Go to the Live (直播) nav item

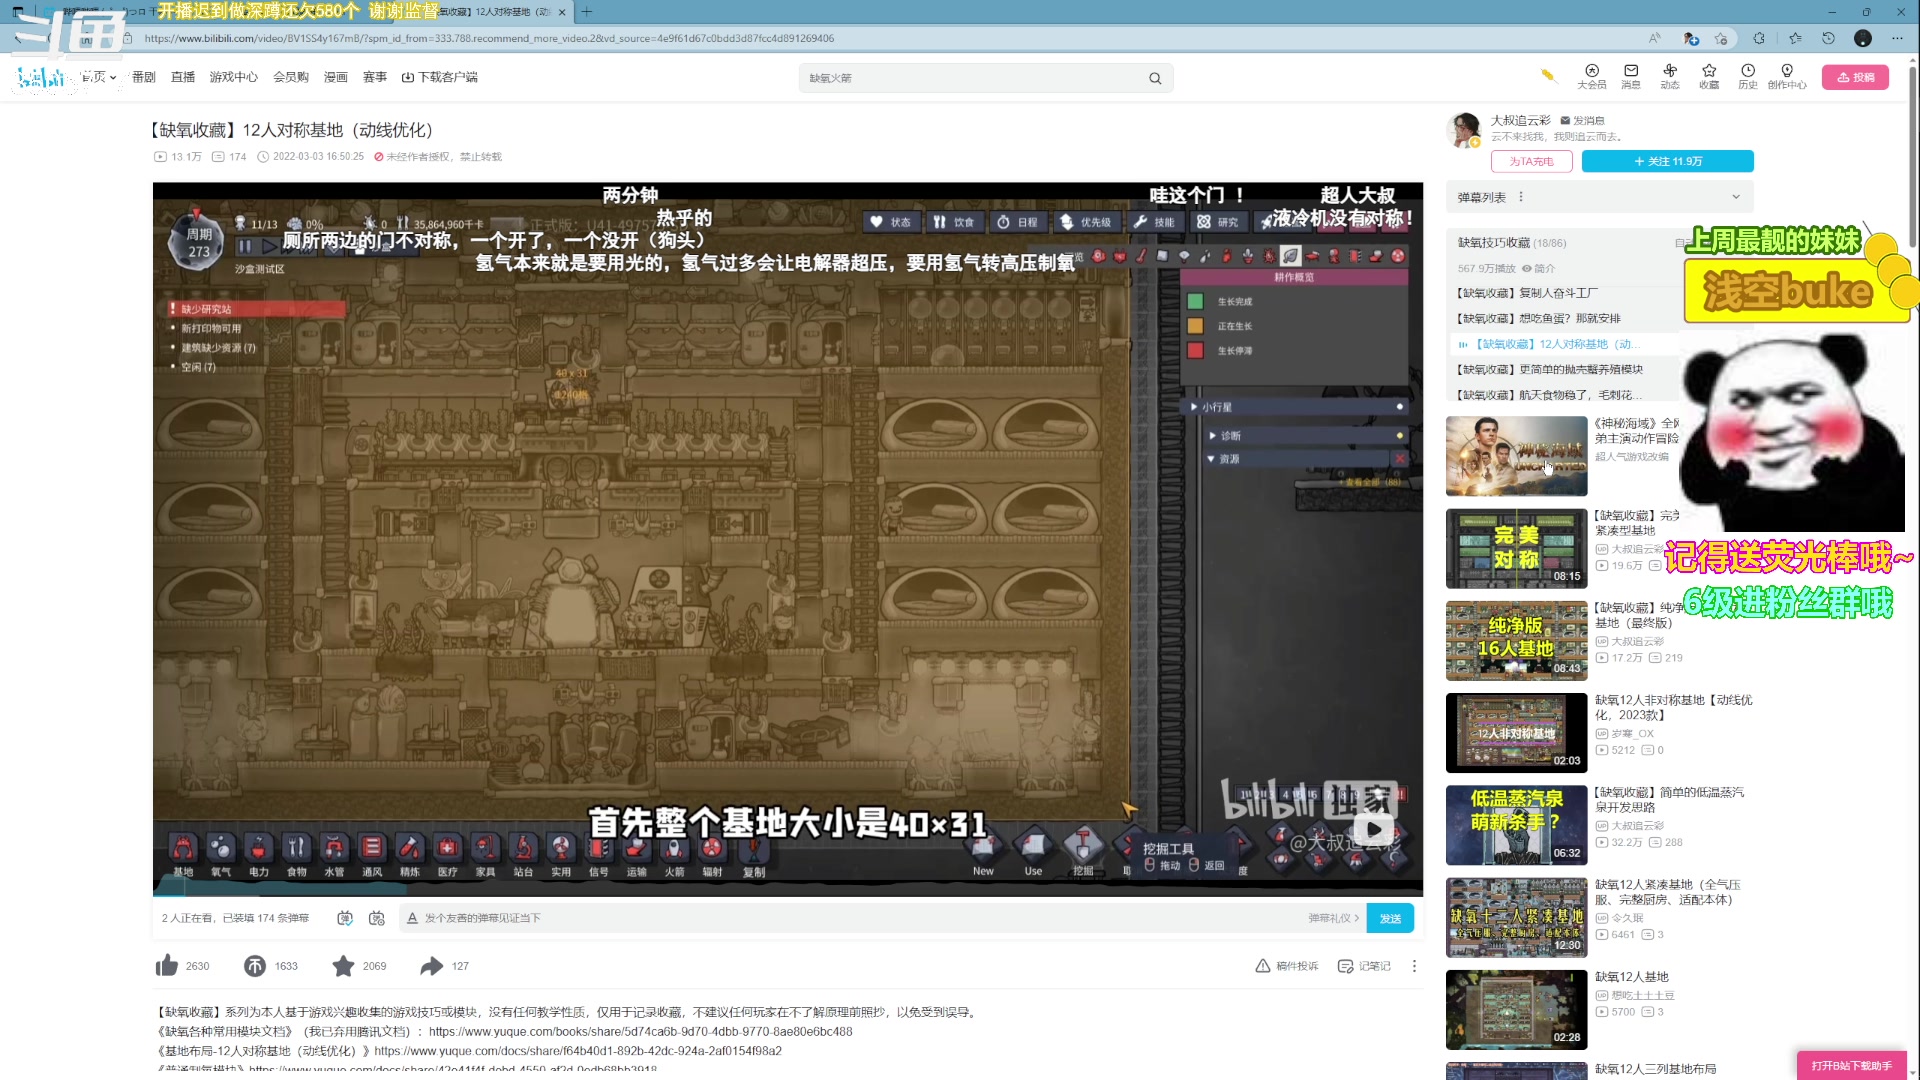point(183,77)
